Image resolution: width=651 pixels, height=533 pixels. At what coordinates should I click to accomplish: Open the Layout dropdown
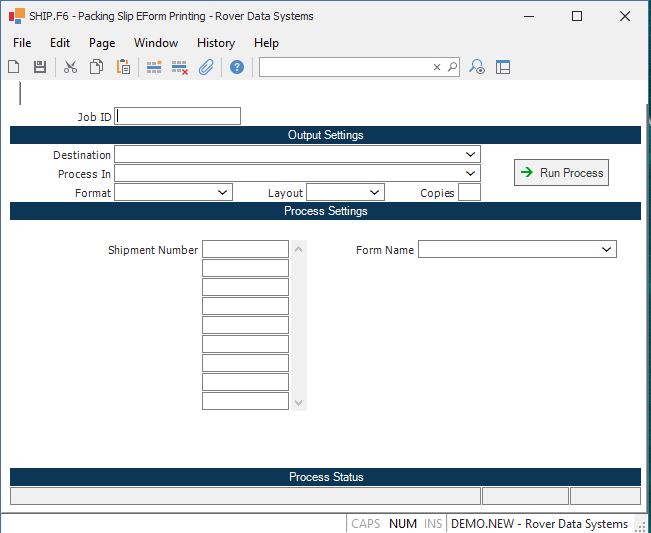(374, 192)
